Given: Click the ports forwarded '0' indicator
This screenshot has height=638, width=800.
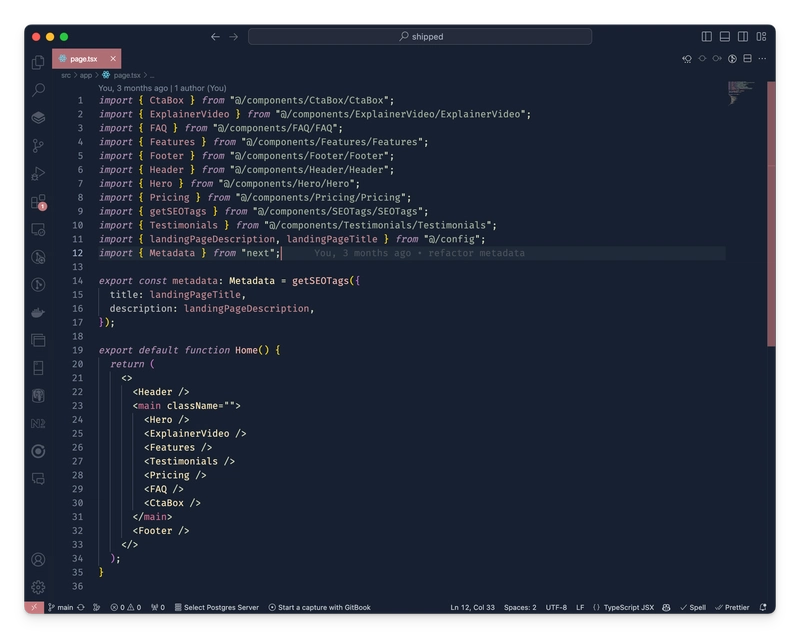Looking at the screenshot, I should (158, 607).
